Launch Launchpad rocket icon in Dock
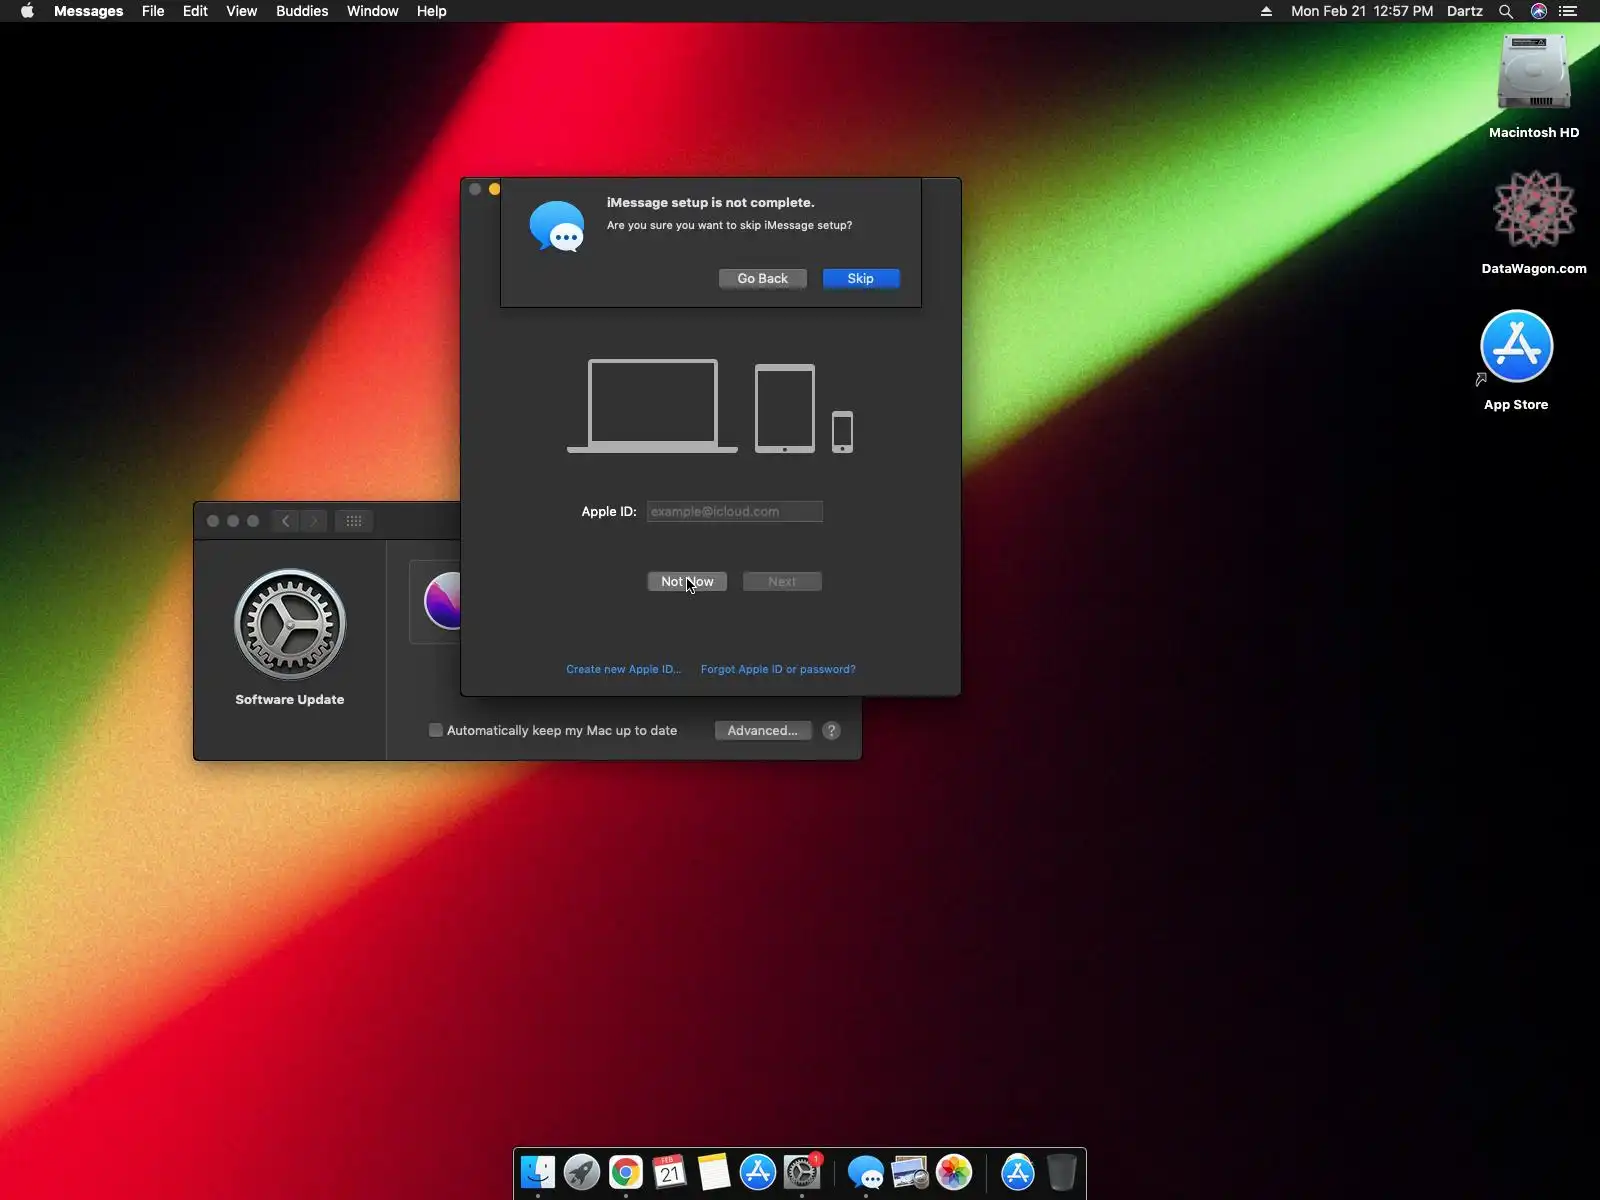Image resolution: width=1600 pixels, height=1200 pixels. click(582, 1172)
